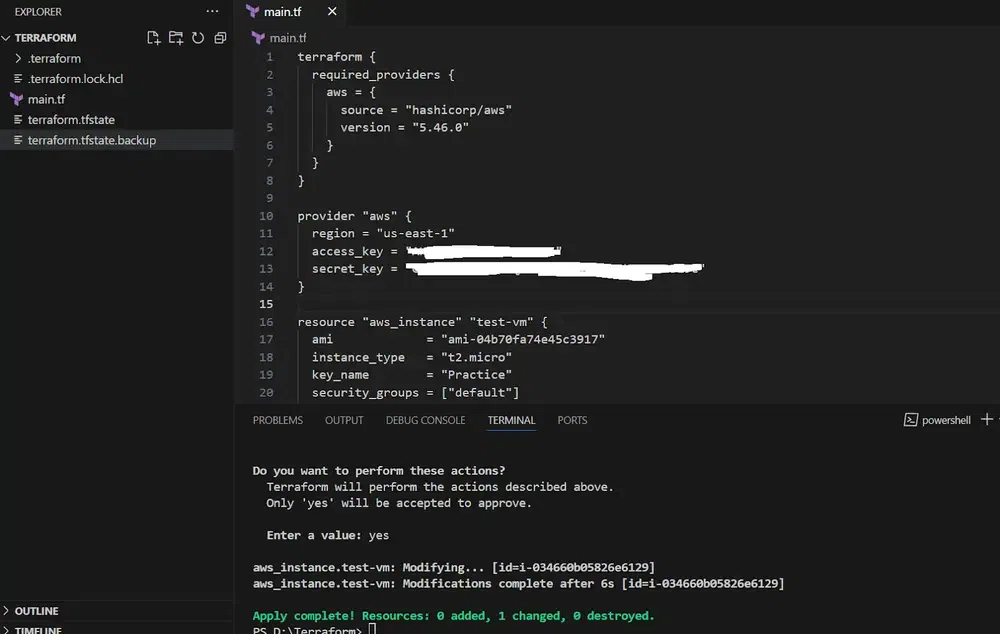Click on 'required_providers' in line 2
The height and width of the screenshot is (634, 1000).
tap(376, 75)
